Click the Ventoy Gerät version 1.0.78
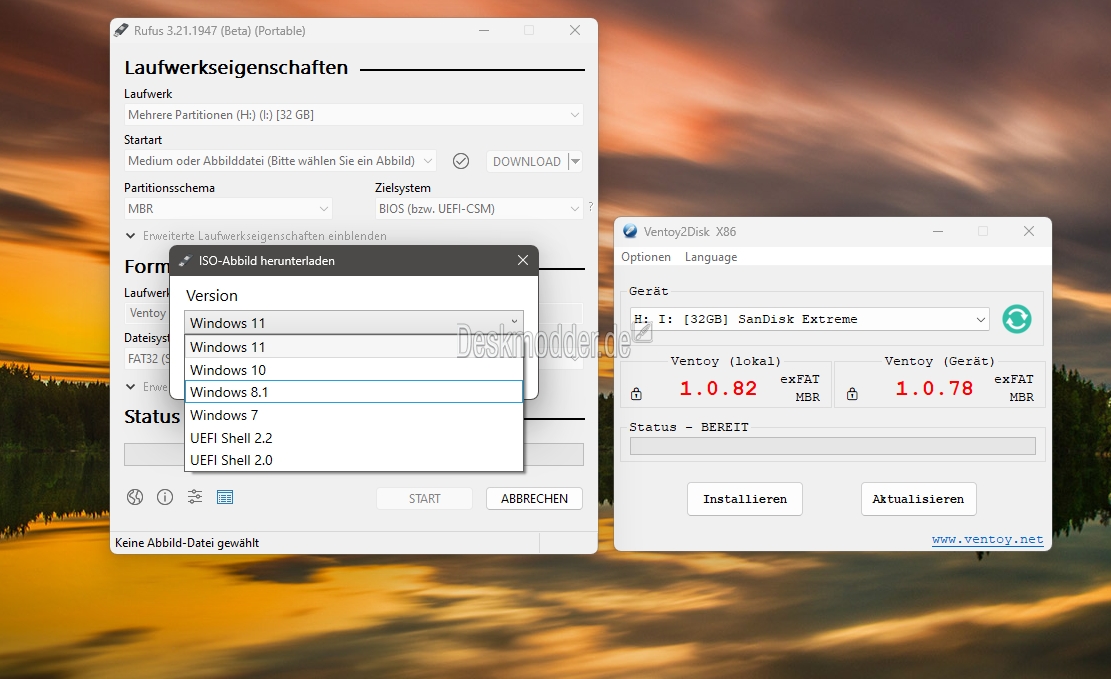The width and height of the screenshot is (1111, 679). (935, 388)
